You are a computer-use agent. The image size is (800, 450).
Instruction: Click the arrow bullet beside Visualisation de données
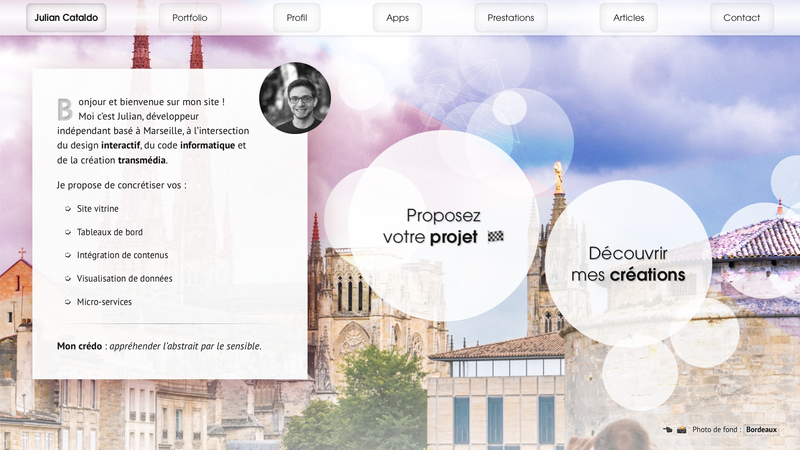(68, 279)
